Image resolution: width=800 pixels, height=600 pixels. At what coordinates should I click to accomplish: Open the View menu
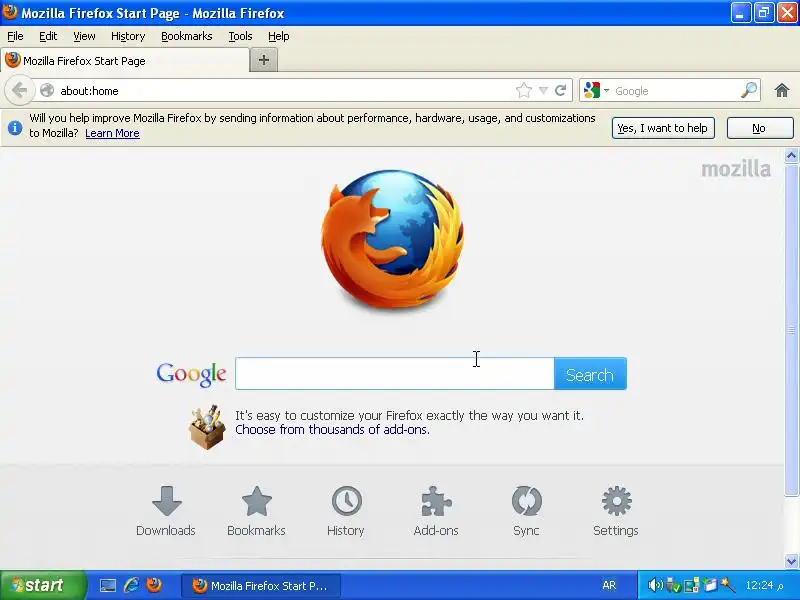(84, 36)
